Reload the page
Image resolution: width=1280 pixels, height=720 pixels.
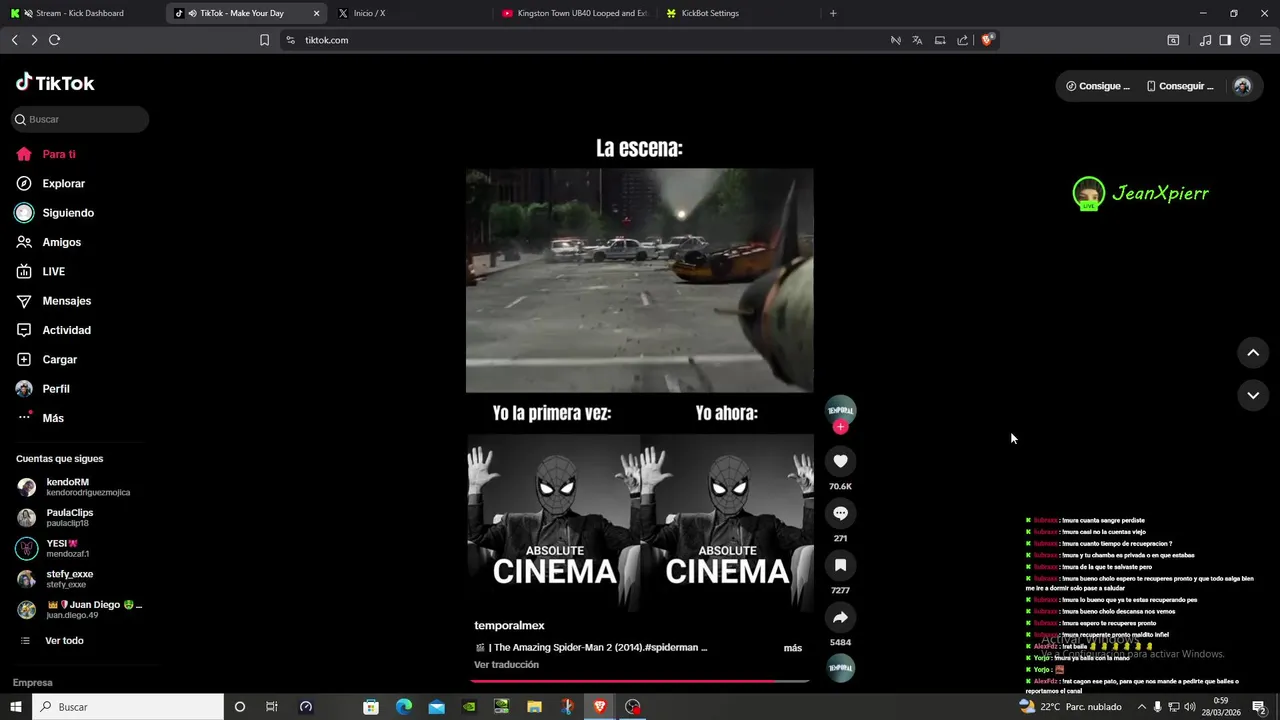54,40
